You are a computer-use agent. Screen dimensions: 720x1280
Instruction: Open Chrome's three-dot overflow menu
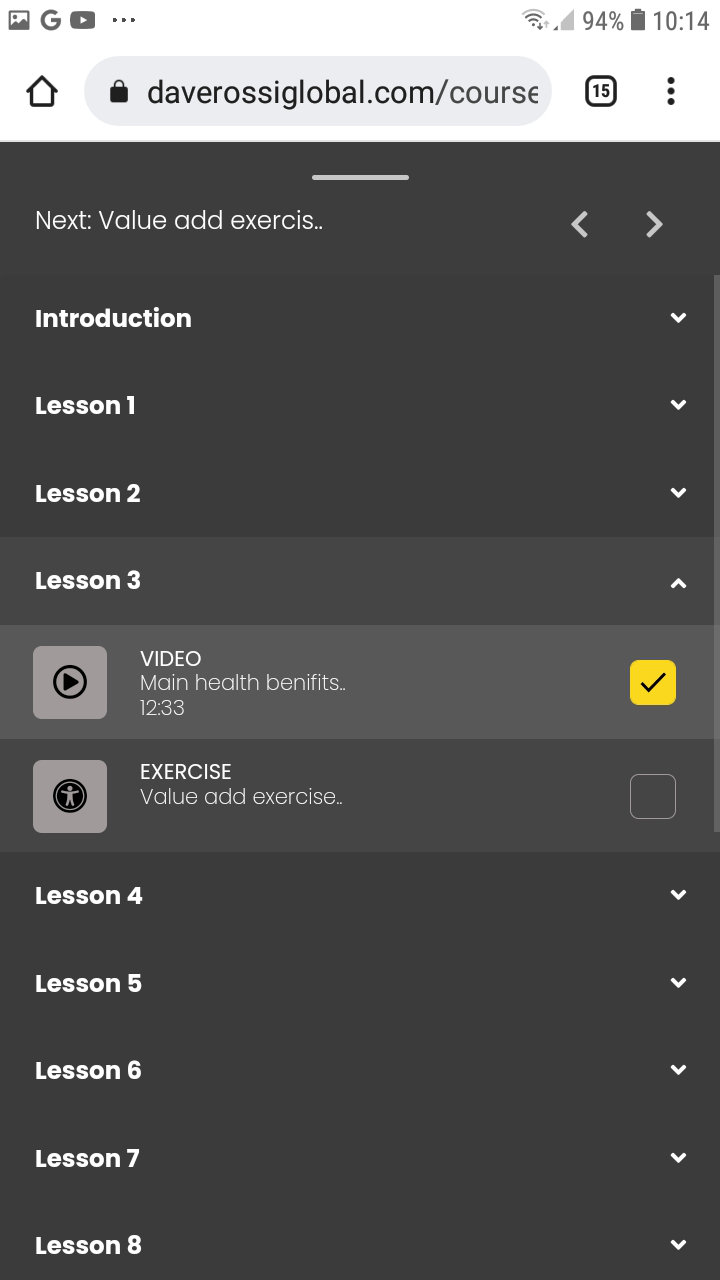[670, 92]
